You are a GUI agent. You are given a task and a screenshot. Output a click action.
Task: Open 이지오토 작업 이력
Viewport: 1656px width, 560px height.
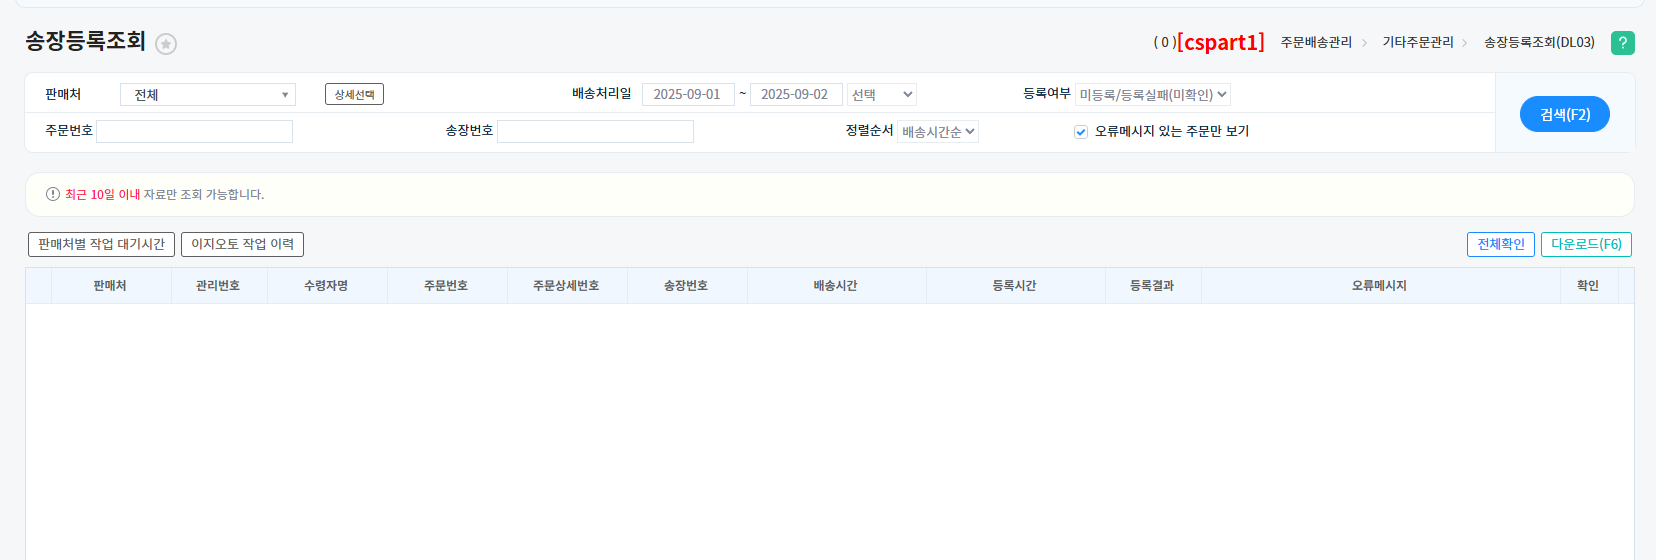242,244
